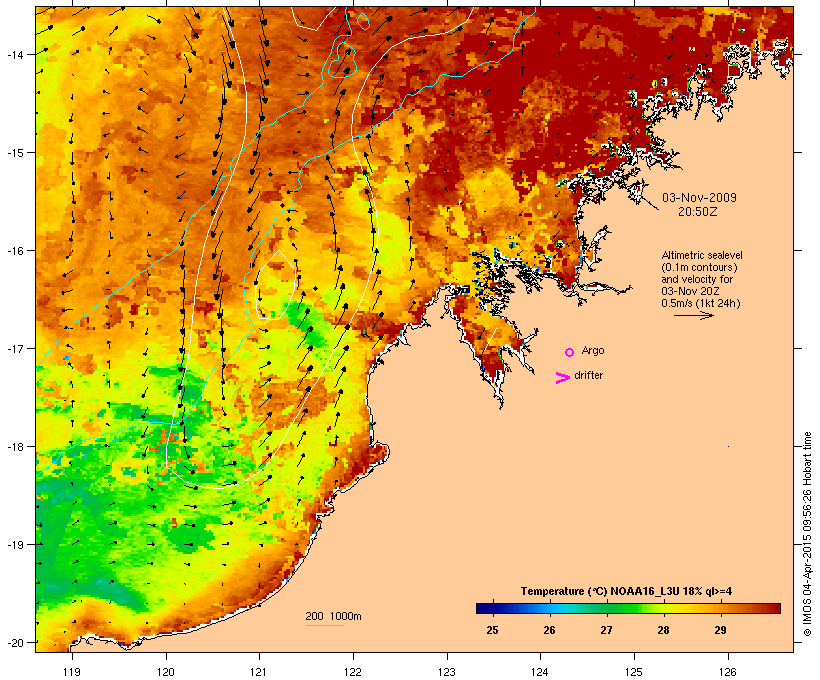Click the longitude axis label '124'
This screenshot has width=820, height=680.
click(x=540, y=672)
